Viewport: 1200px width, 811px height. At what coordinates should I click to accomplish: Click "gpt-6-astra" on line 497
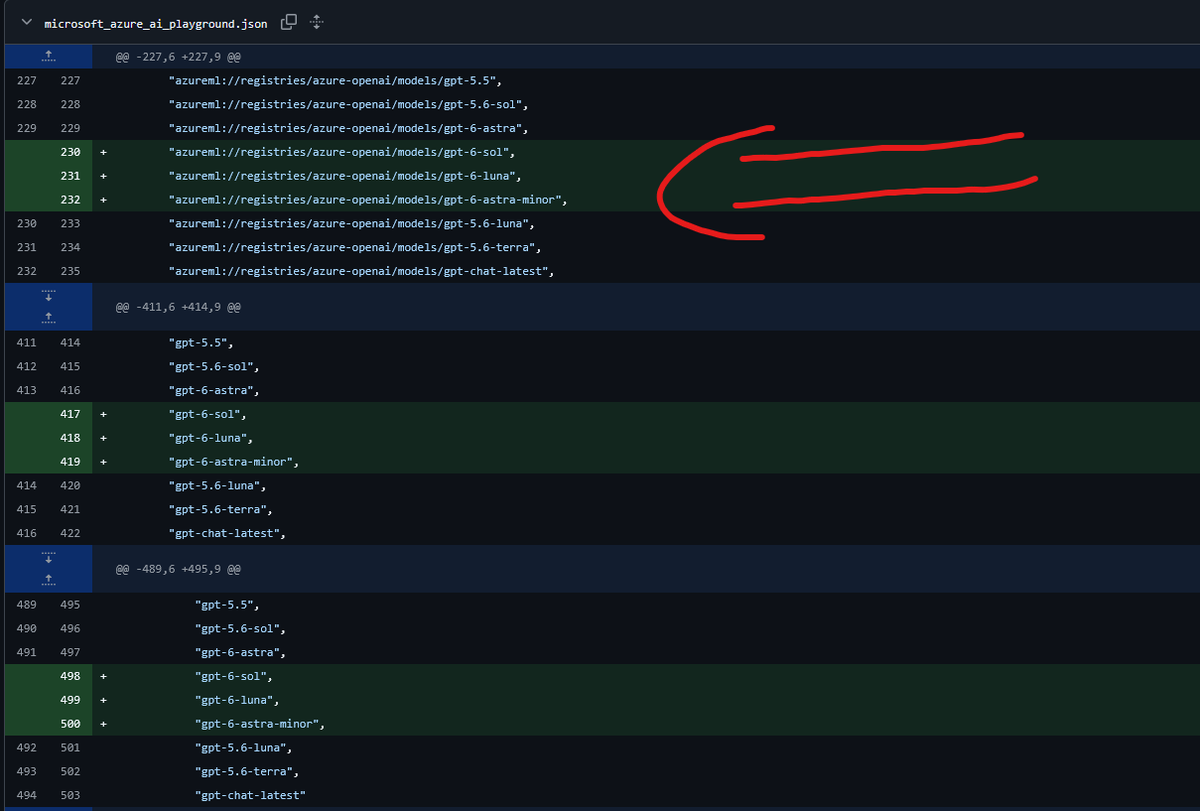[240, 652]
